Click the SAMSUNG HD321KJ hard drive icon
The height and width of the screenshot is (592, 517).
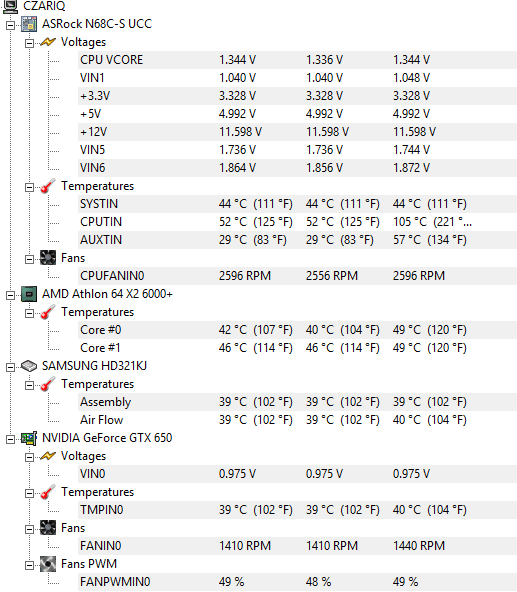point(29,366)
